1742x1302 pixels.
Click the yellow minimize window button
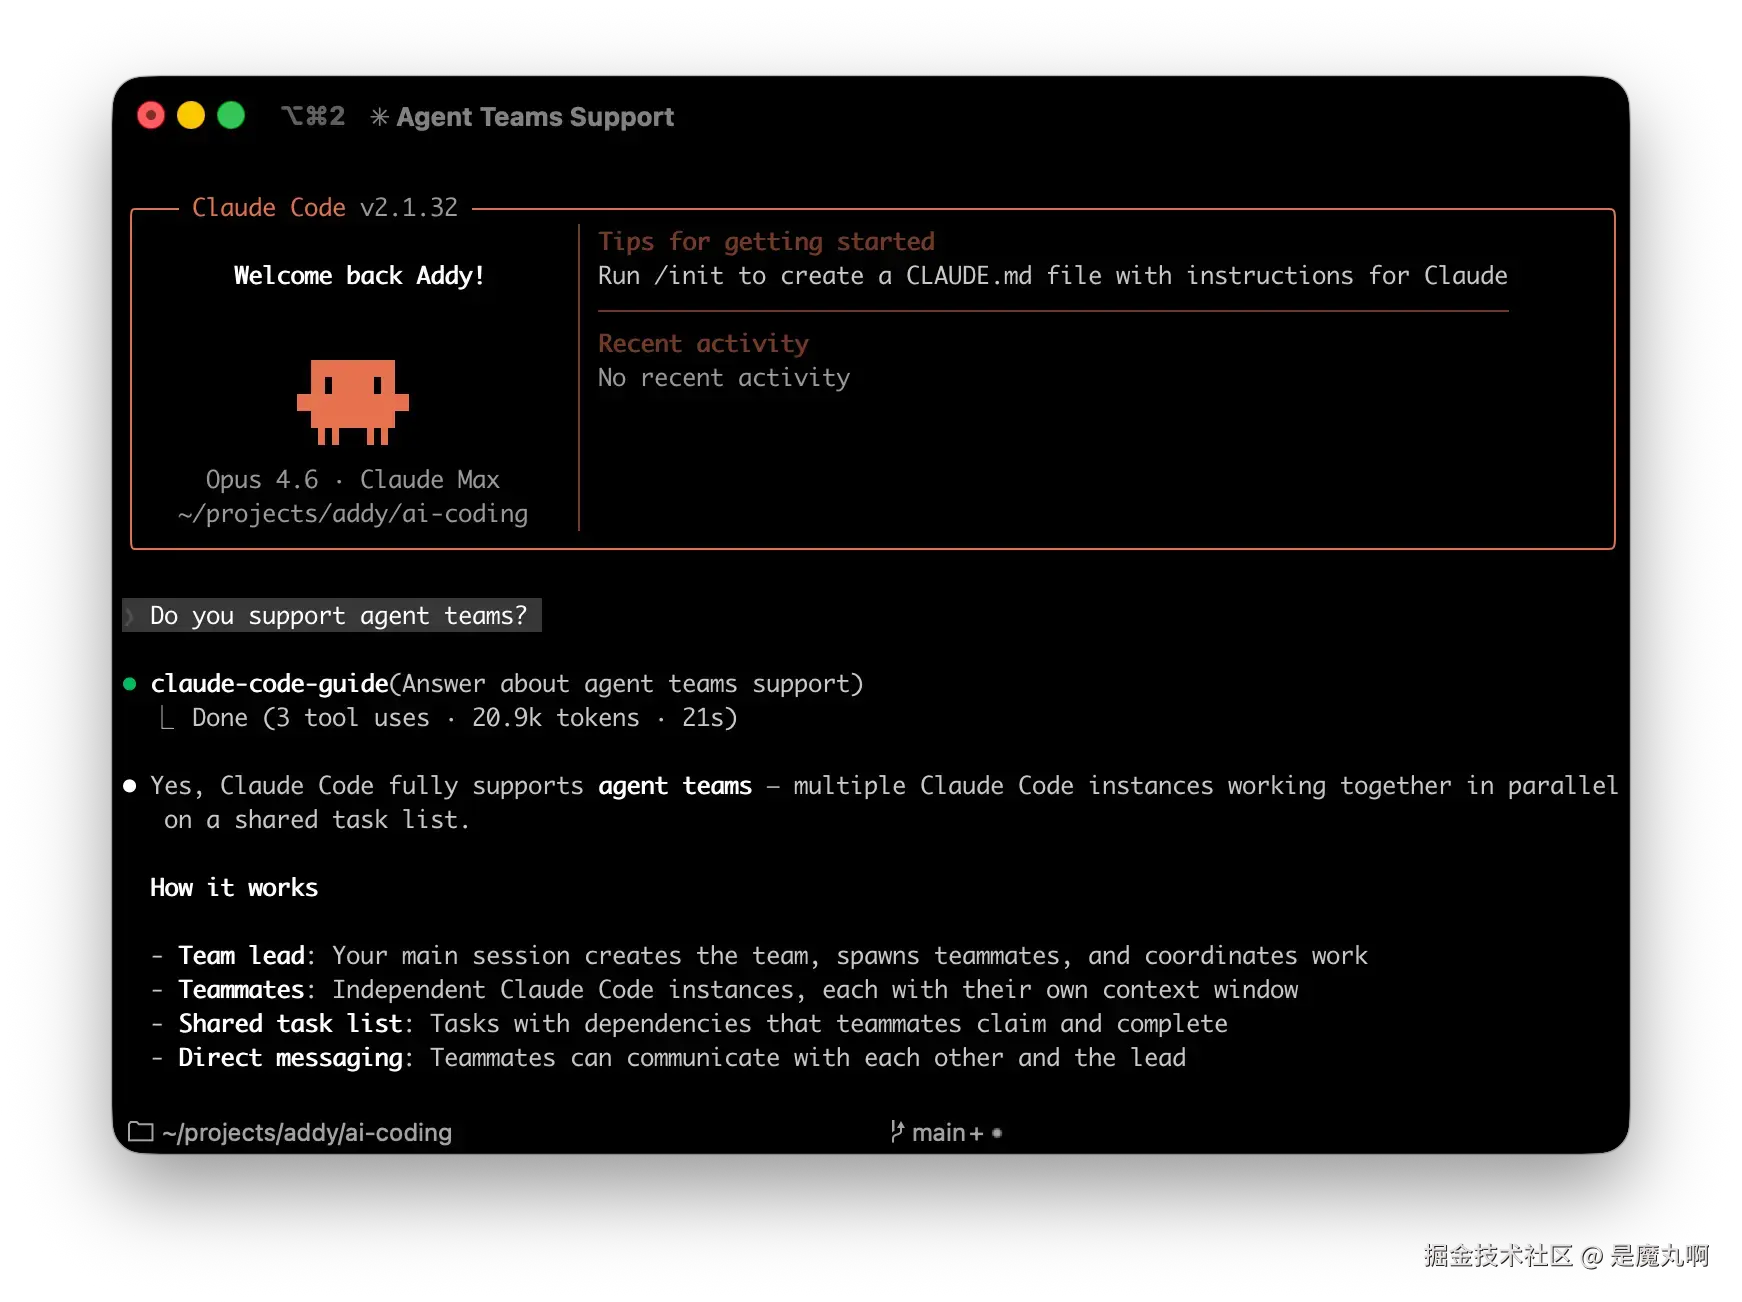coord(191,116)
